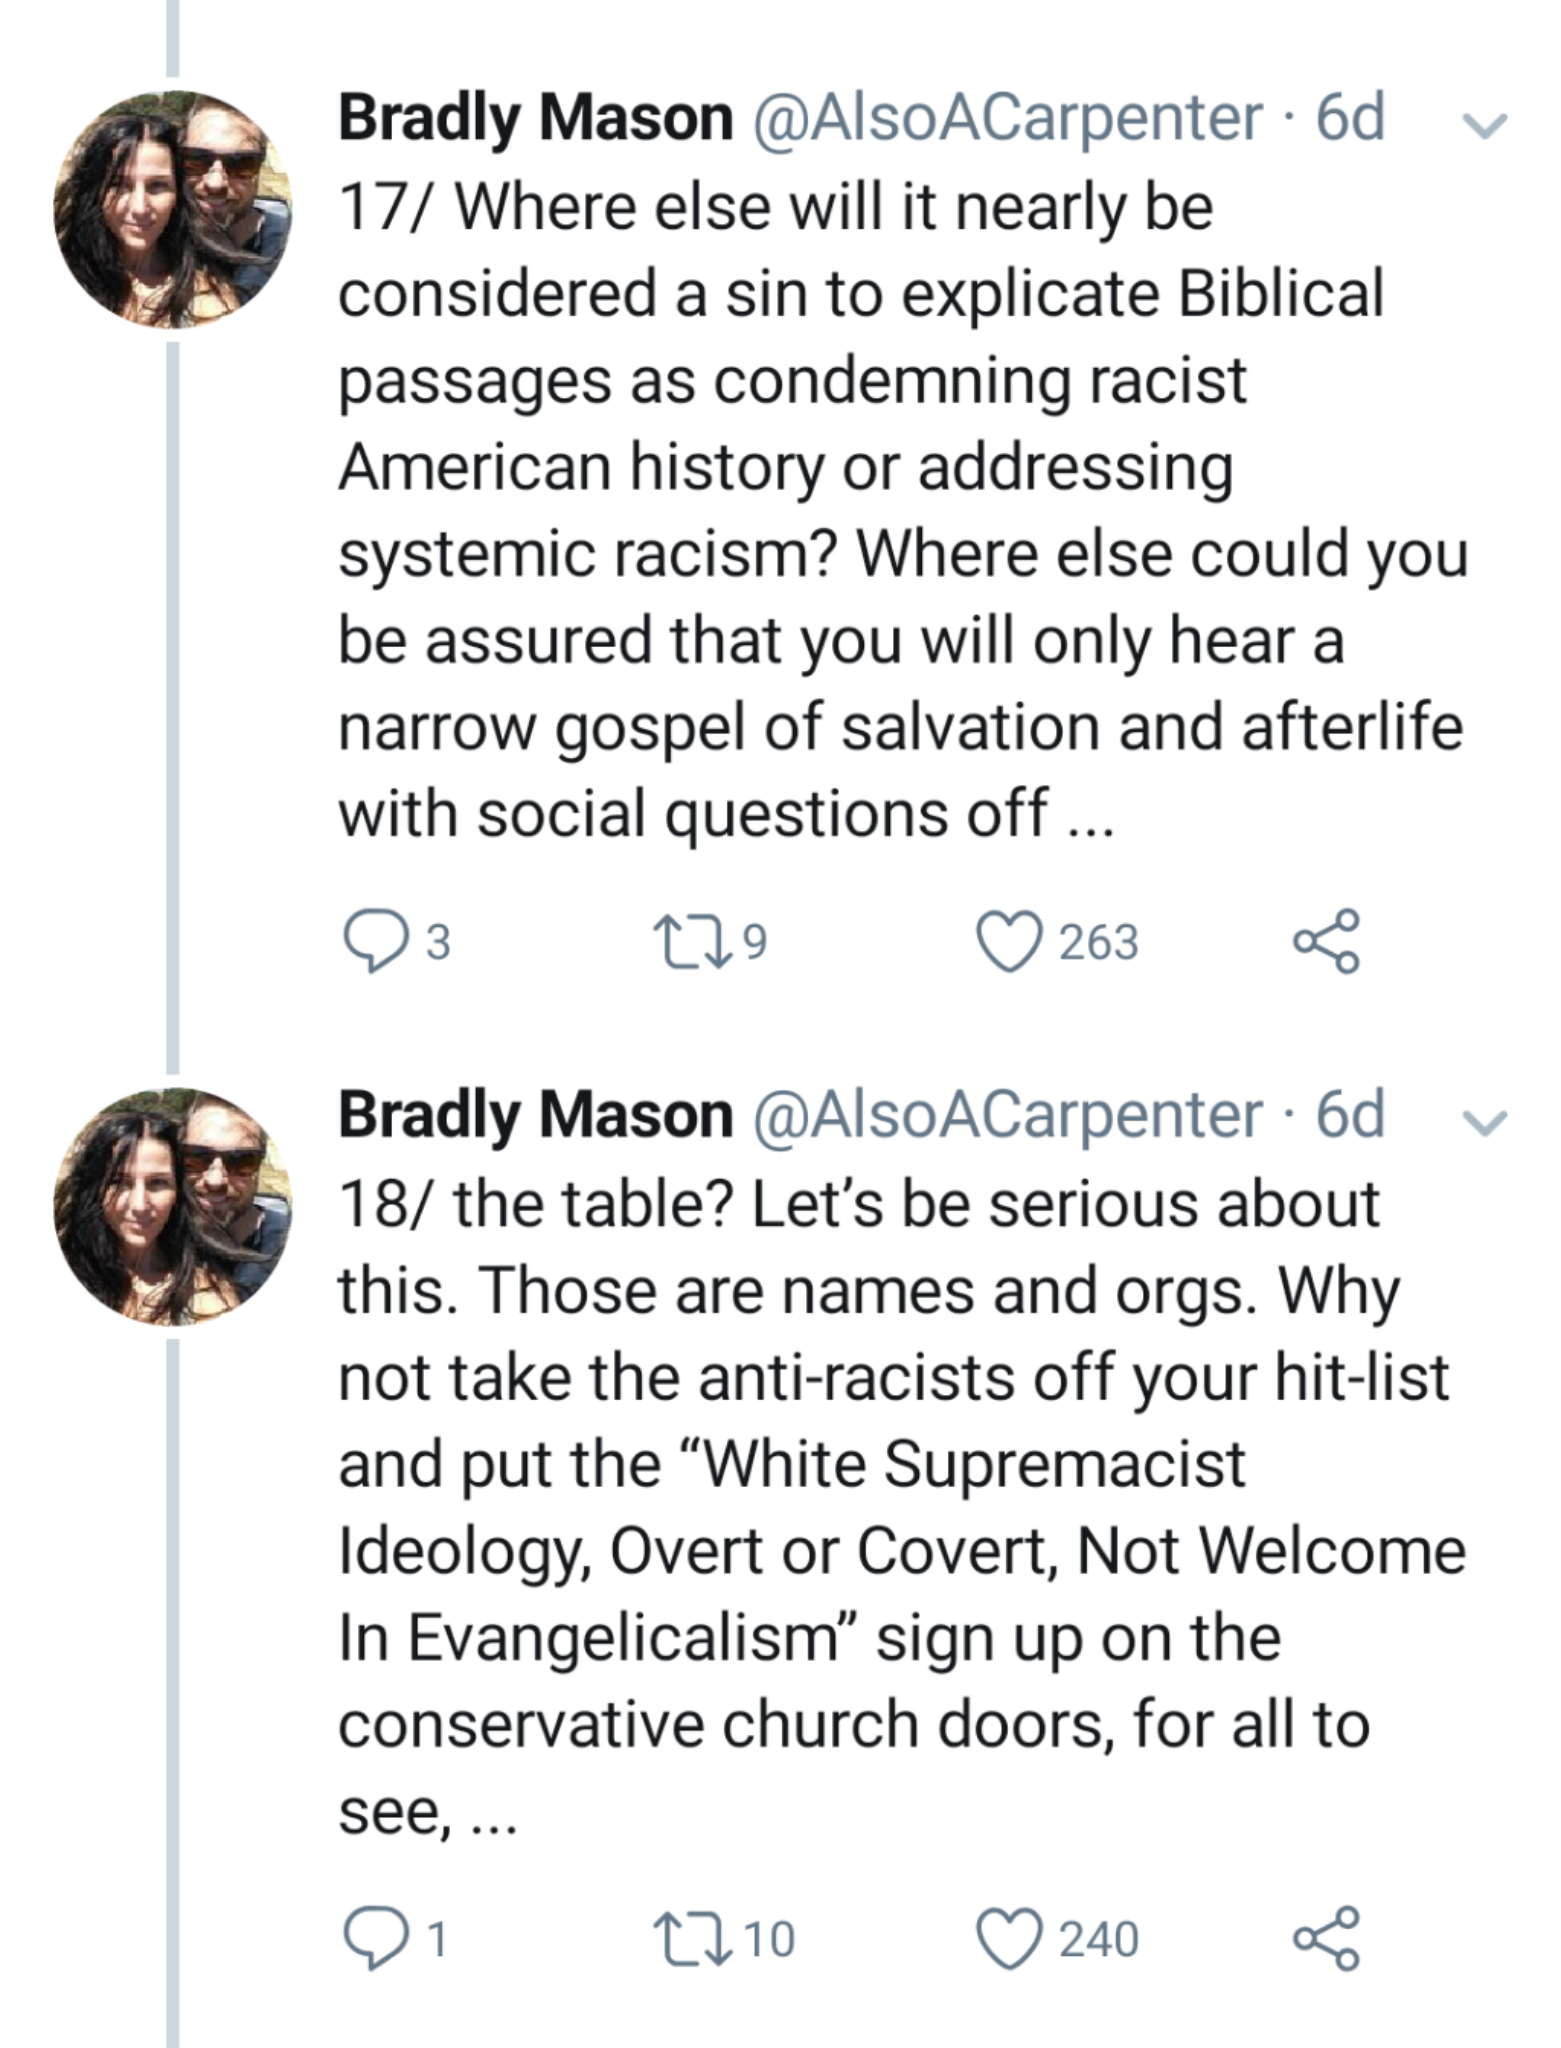Share the tweet numbered 17
Viewport: 1561px width, 2048px height.
(x=1327, y=941)
